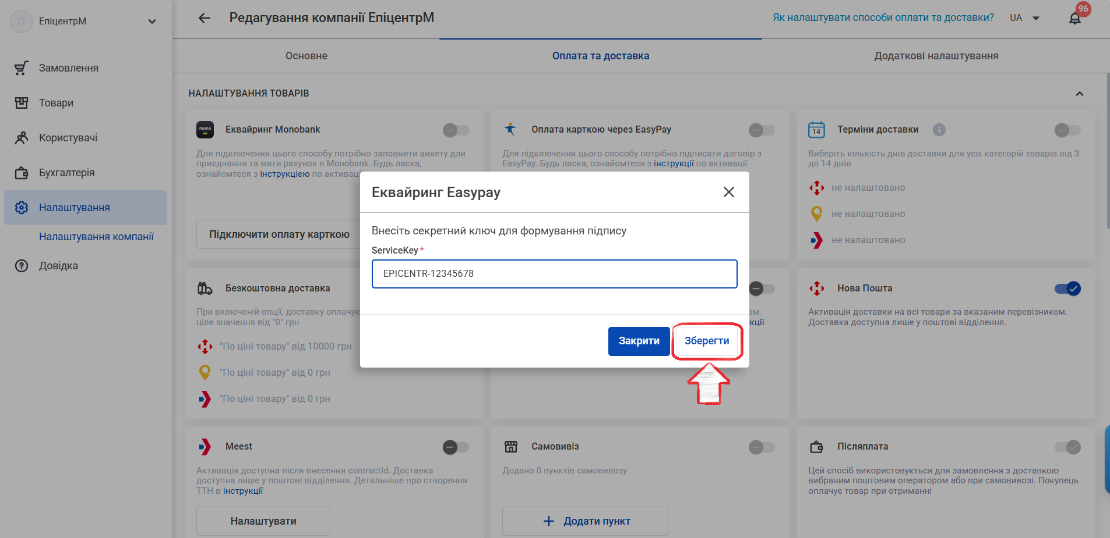Toggle the Самовивіз switch
Screen dimensions: 1110x538
[761, 447]
